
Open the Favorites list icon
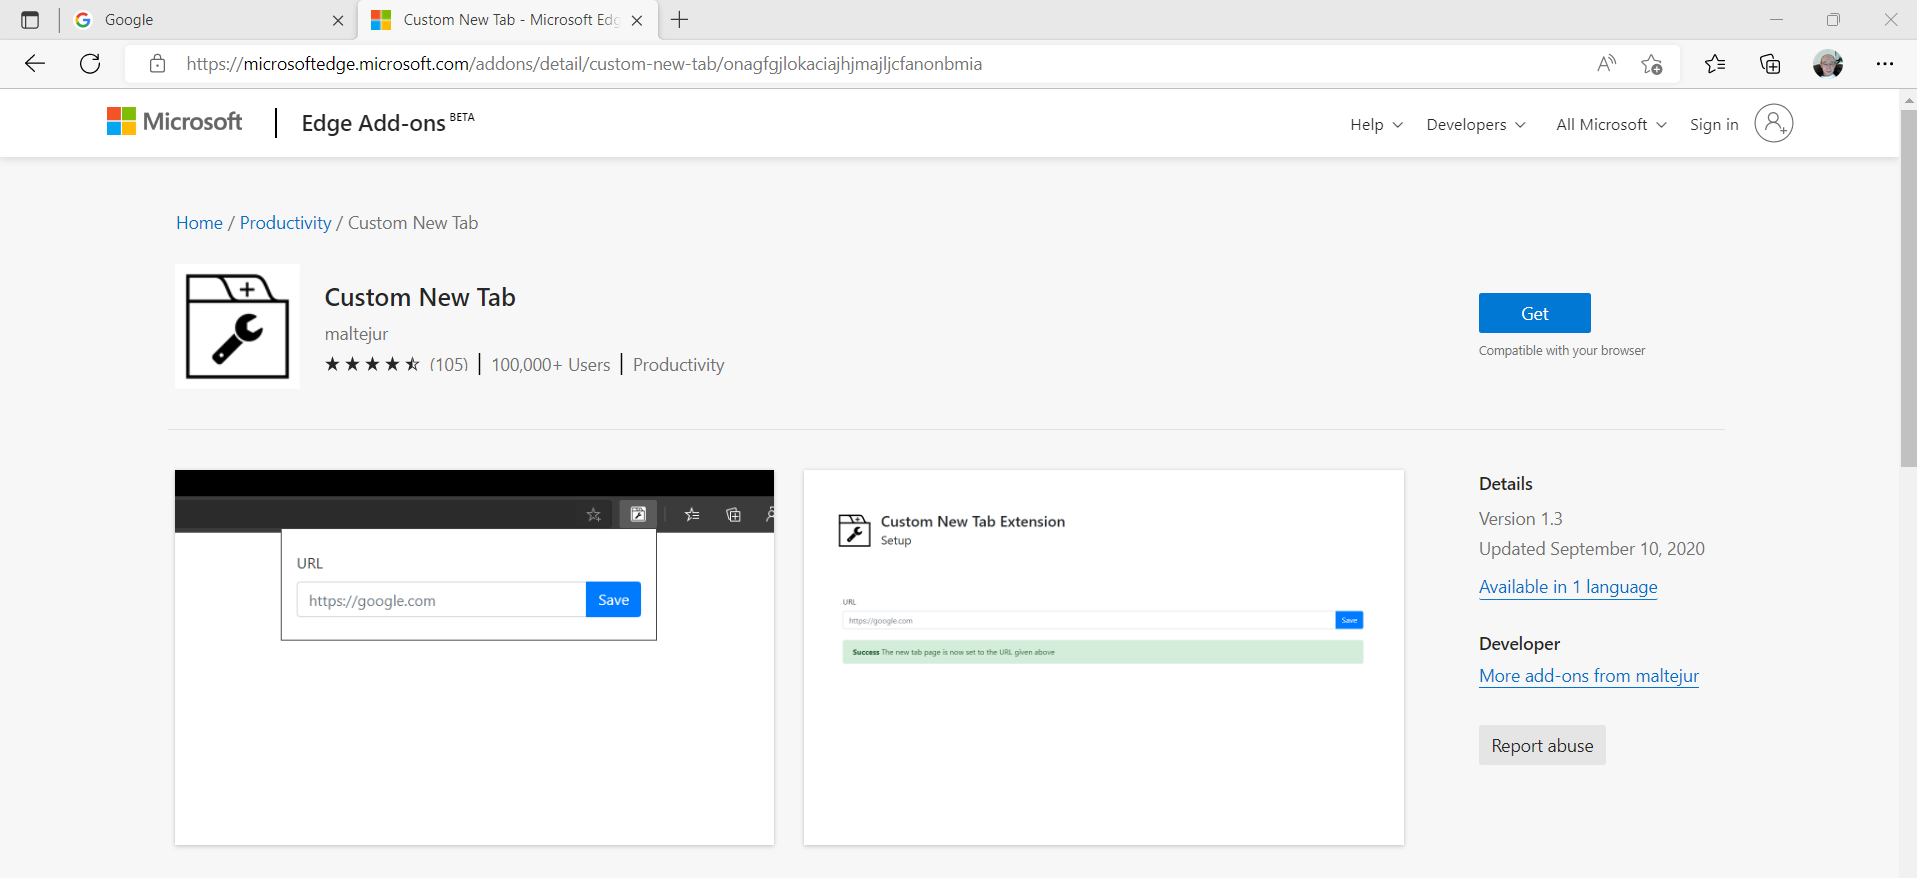click(x=1715, y=64)
